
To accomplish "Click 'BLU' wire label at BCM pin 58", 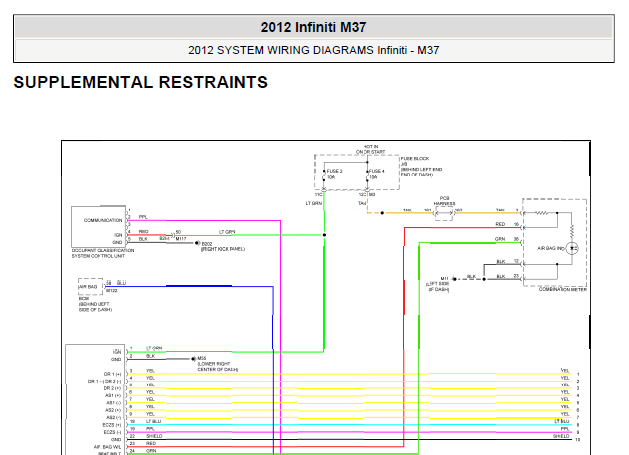I will (122, 283).
